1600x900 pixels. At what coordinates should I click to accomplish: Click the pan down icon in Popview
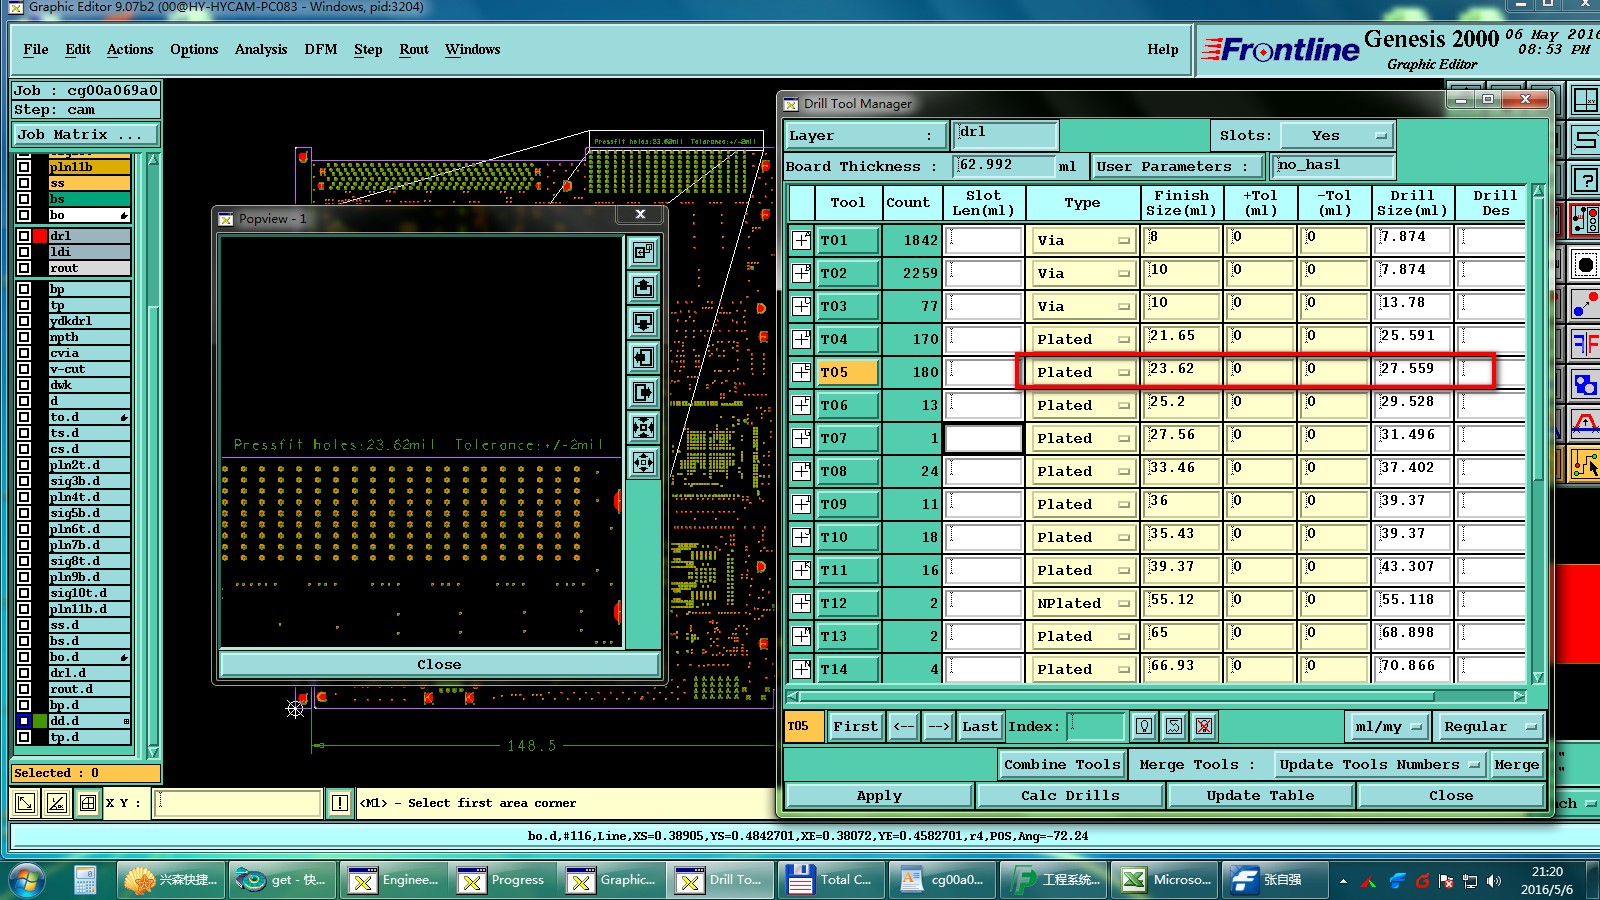point(643,323)
